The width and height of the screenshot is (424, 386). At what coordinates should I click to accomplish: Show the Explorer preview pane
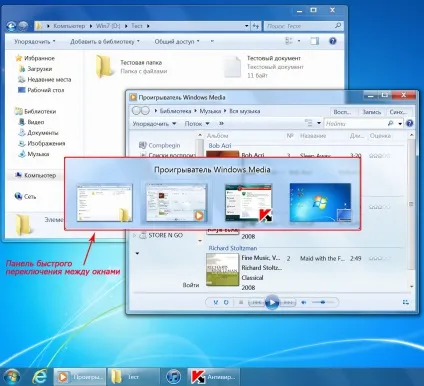coord(315,41)
